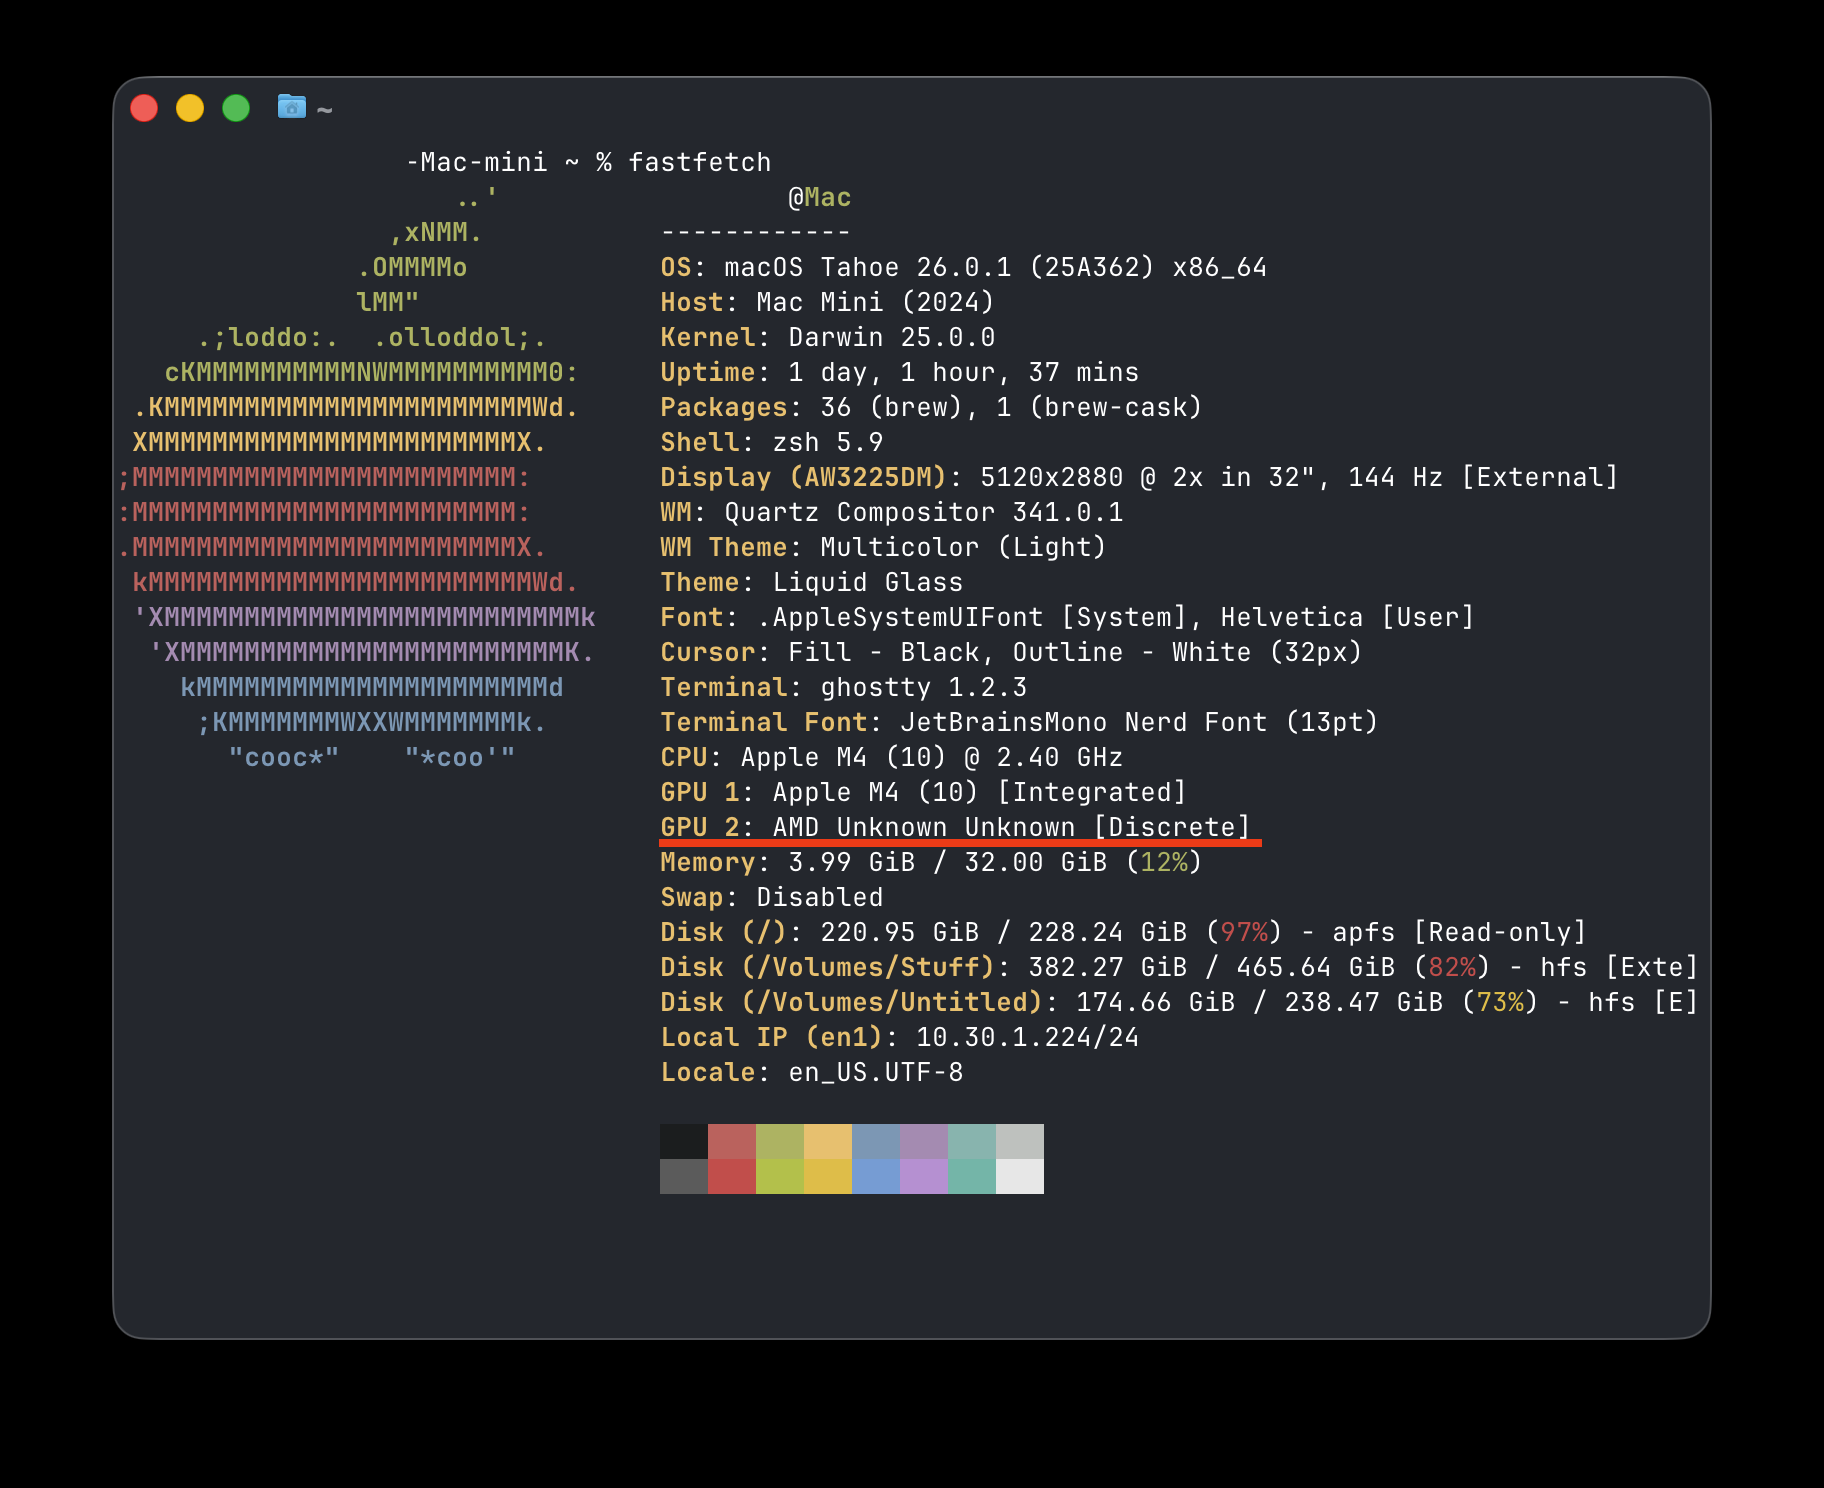
Task: Click the home folder icon in the title bar
Action: 290,108
